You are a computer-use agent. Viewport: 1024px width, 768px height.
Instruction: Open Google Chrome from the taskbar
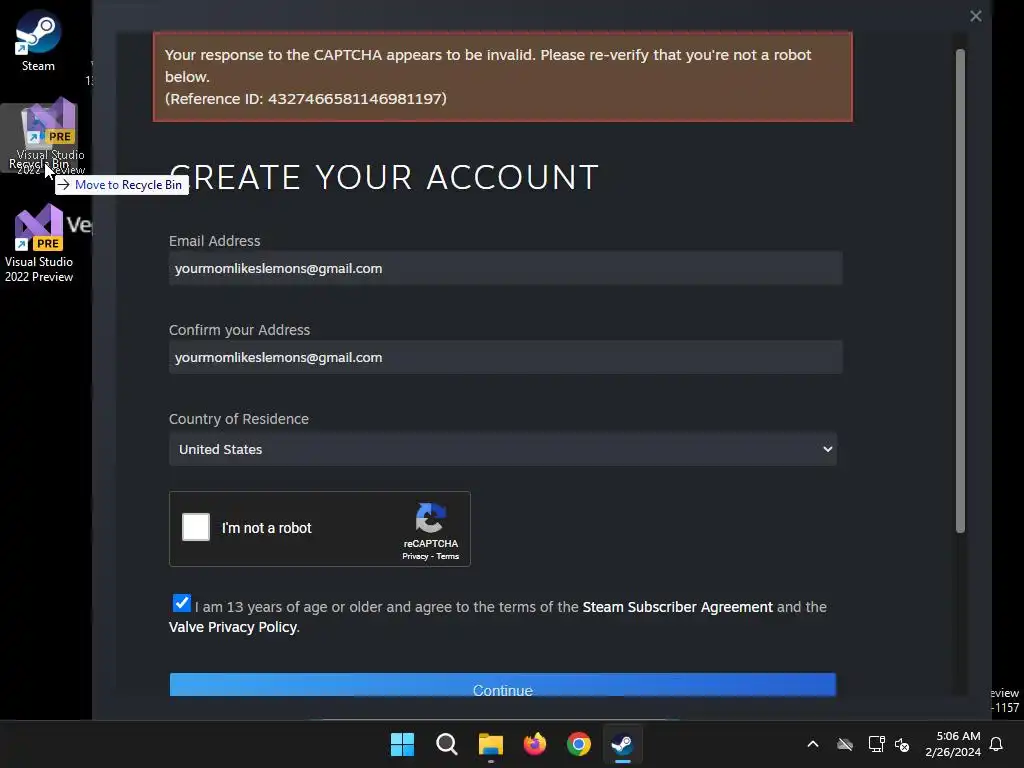(579, 744)
